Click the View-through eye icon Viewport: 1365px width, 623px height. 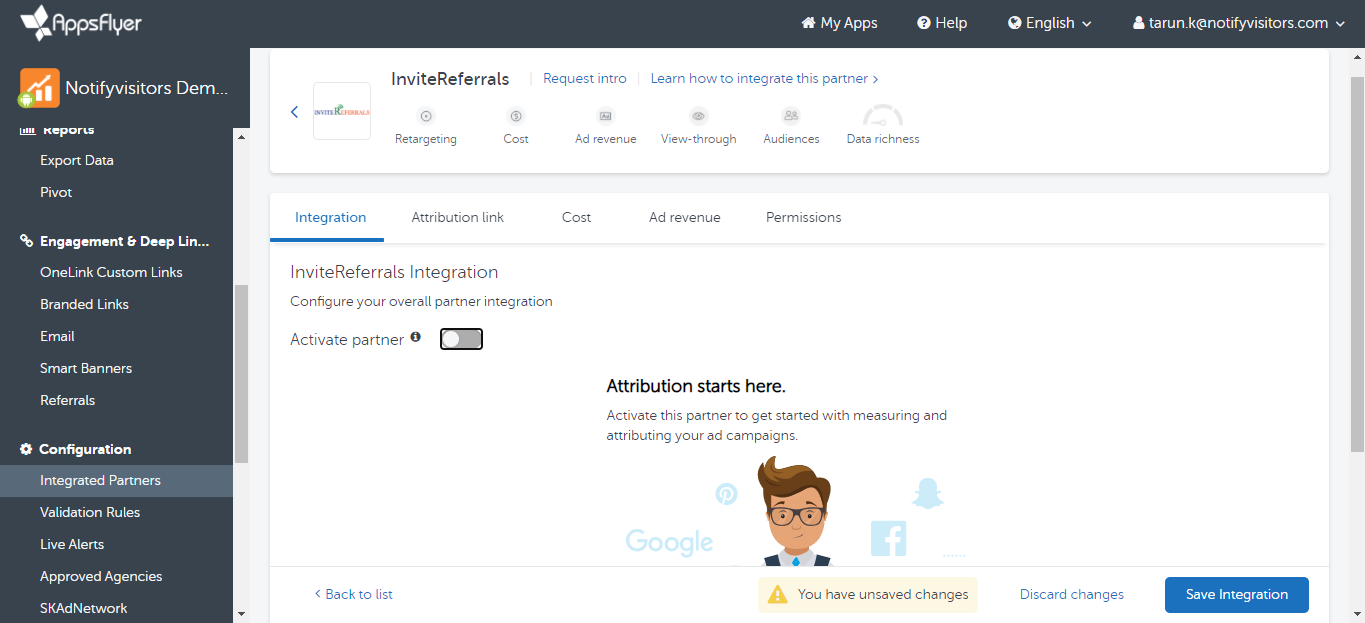pos(699,116)
